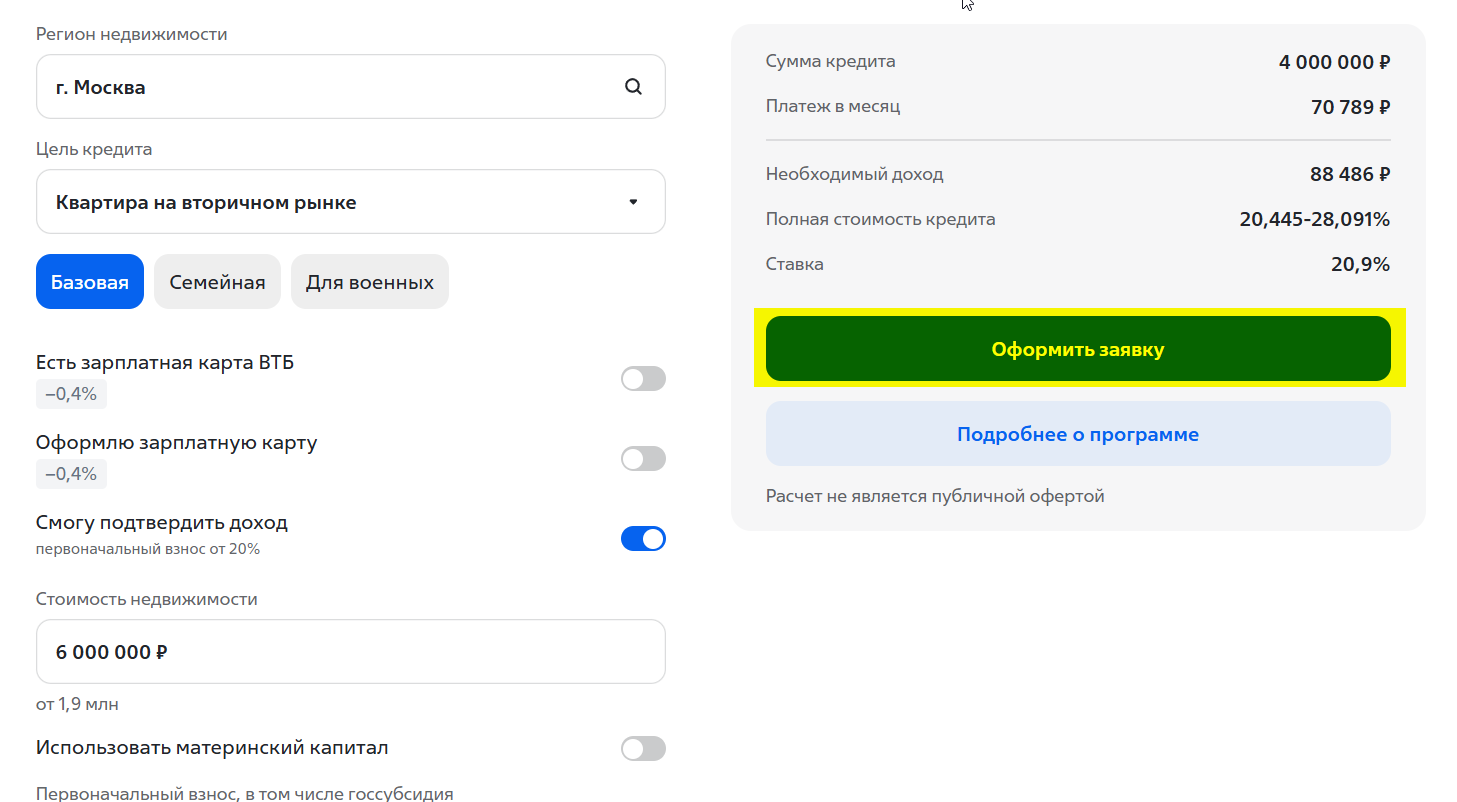Turn on 'Оформлю зарплатную карту' toggle

pyautogui.click(x=643, y=459)
